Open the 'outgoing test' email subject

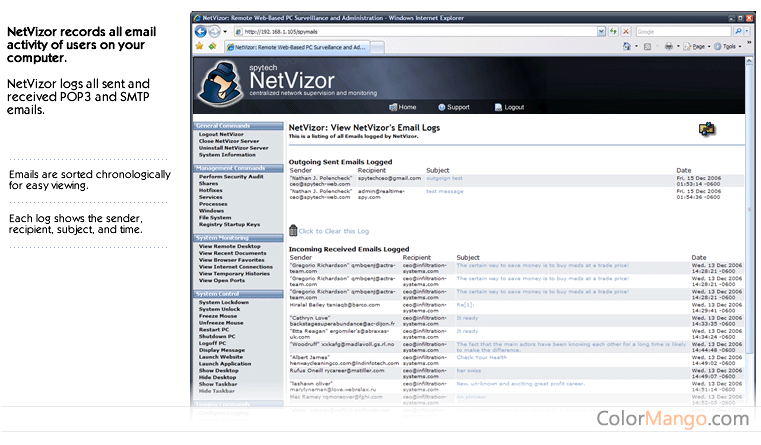click(x=444, y=179)
